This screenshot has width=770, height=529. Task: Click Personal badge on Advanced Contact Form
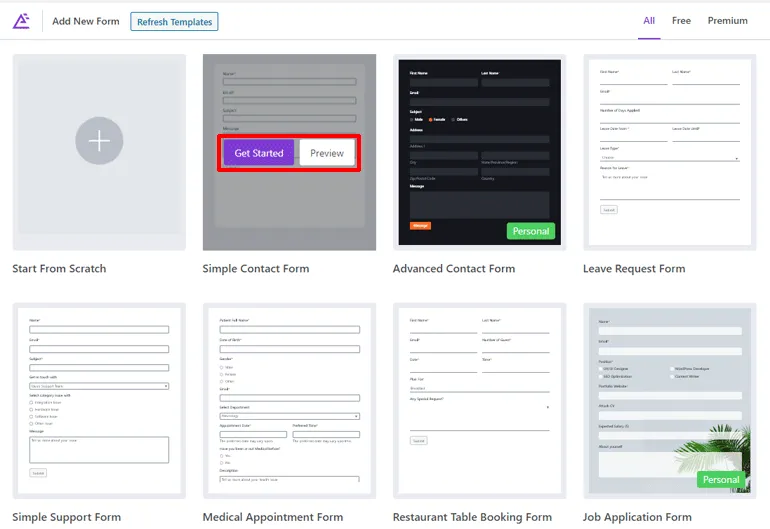(x=530, y=231)
